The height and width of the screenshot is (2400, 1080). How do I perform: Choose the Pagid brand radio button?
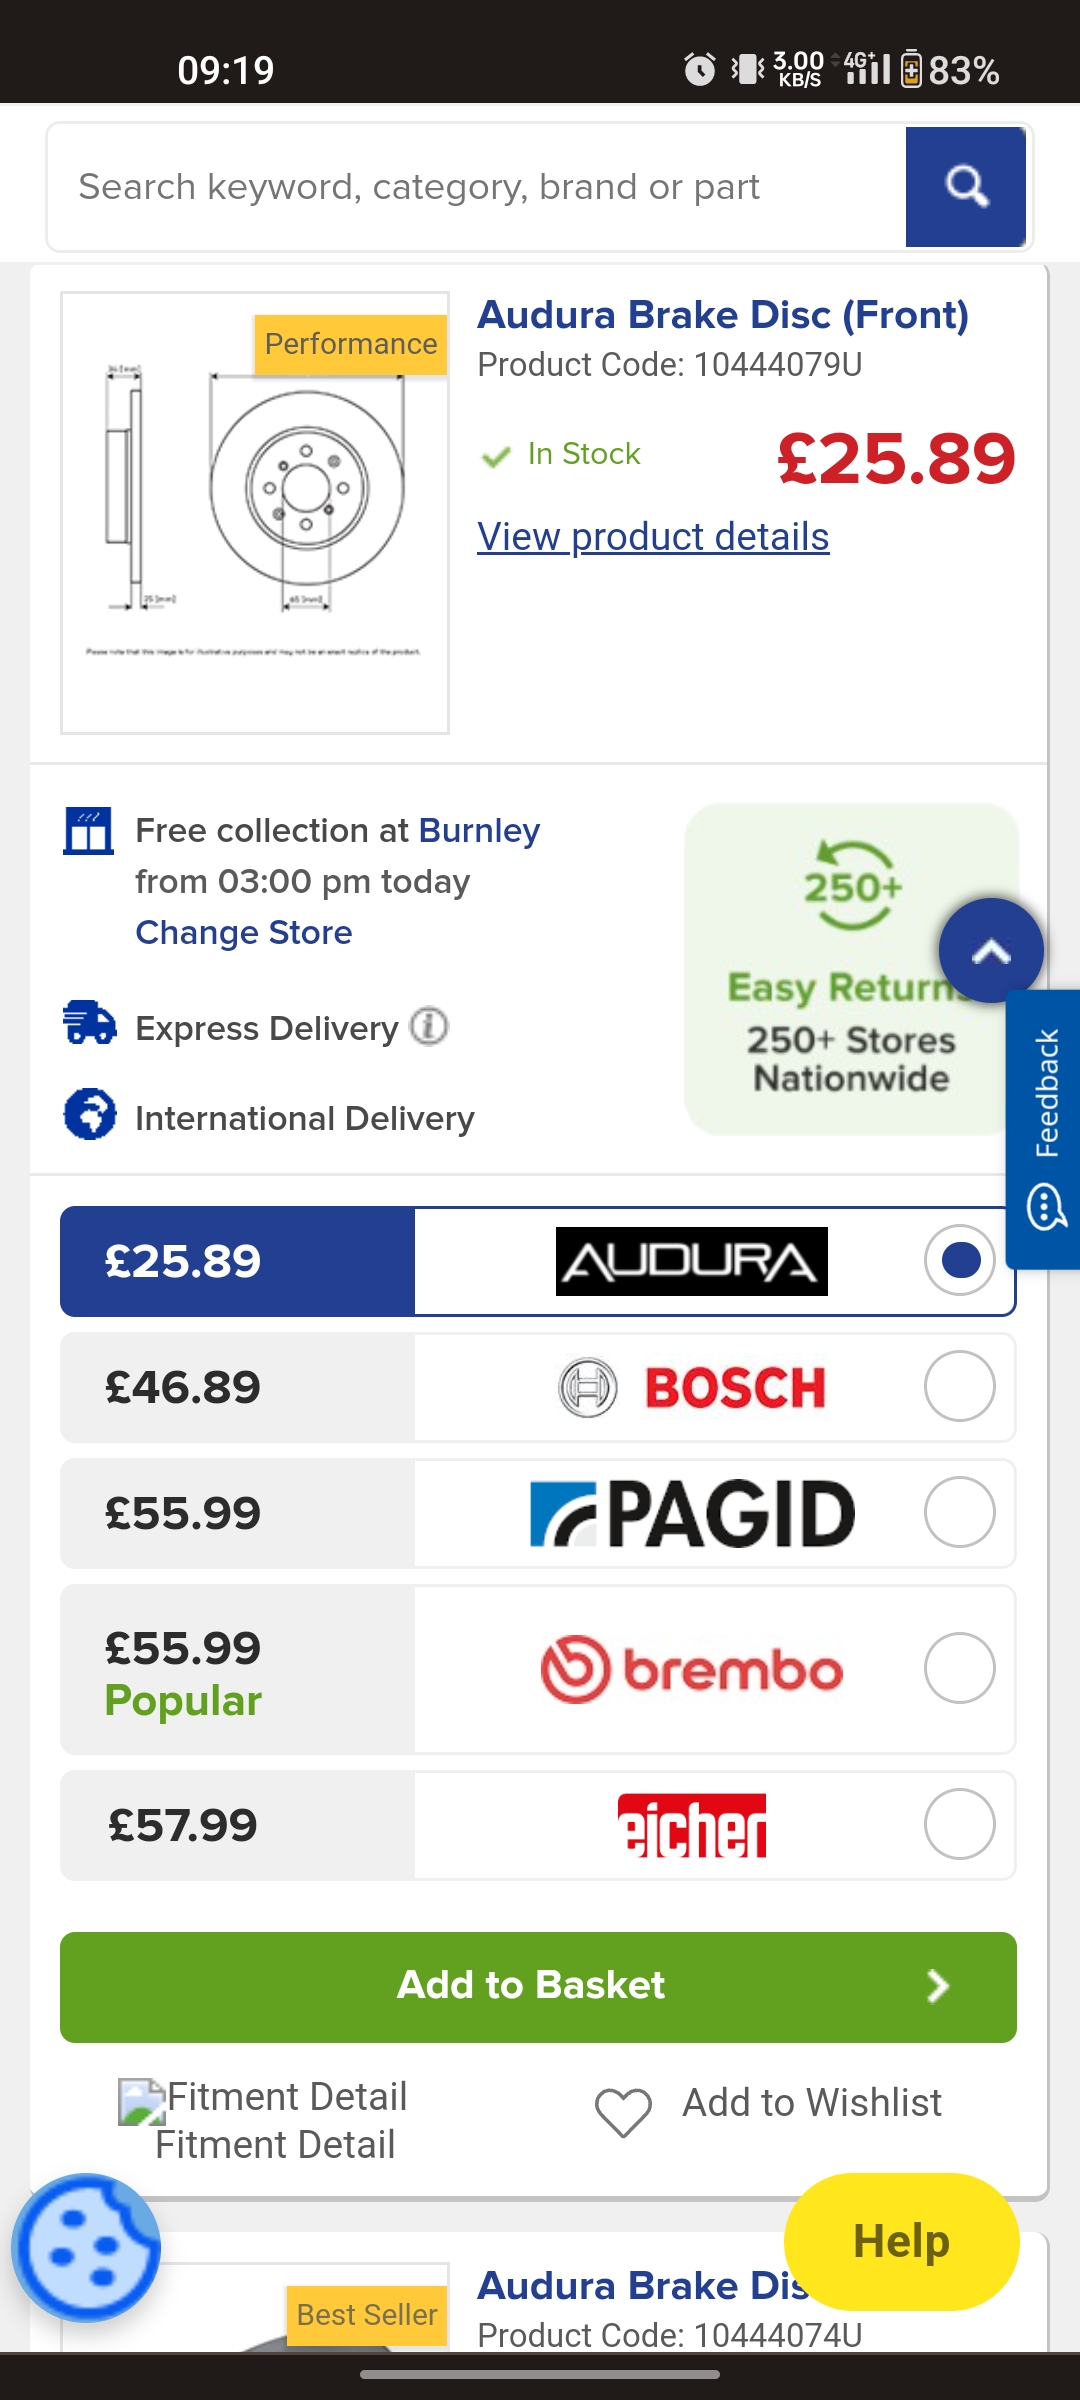pos(959,1512)
